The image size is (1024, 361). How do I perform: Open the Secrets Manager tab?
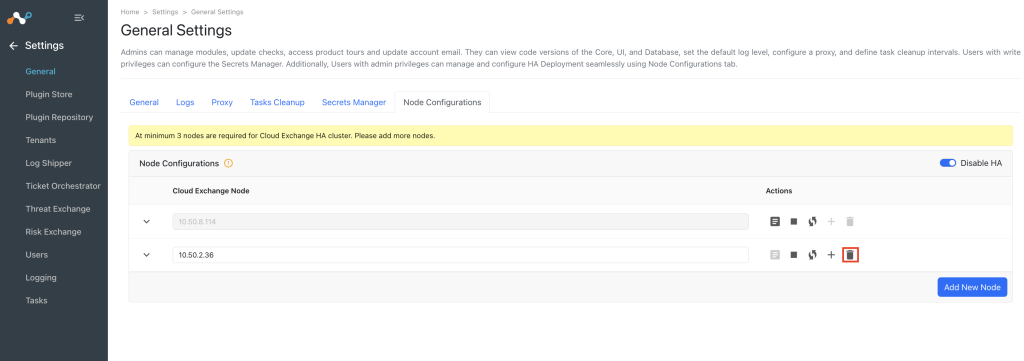coord(354,102)
